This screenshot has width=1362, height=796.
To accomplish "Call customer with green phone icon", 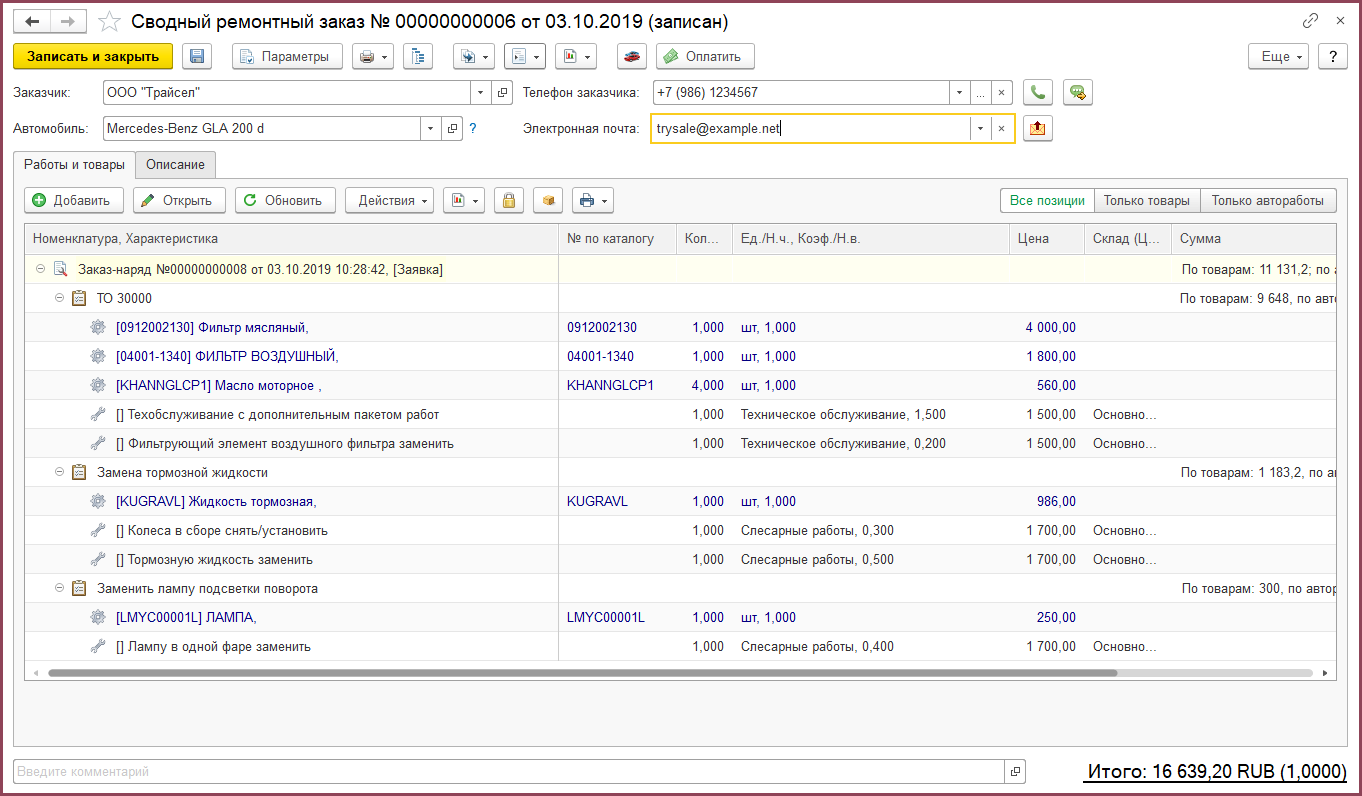I will point(1038,92).
